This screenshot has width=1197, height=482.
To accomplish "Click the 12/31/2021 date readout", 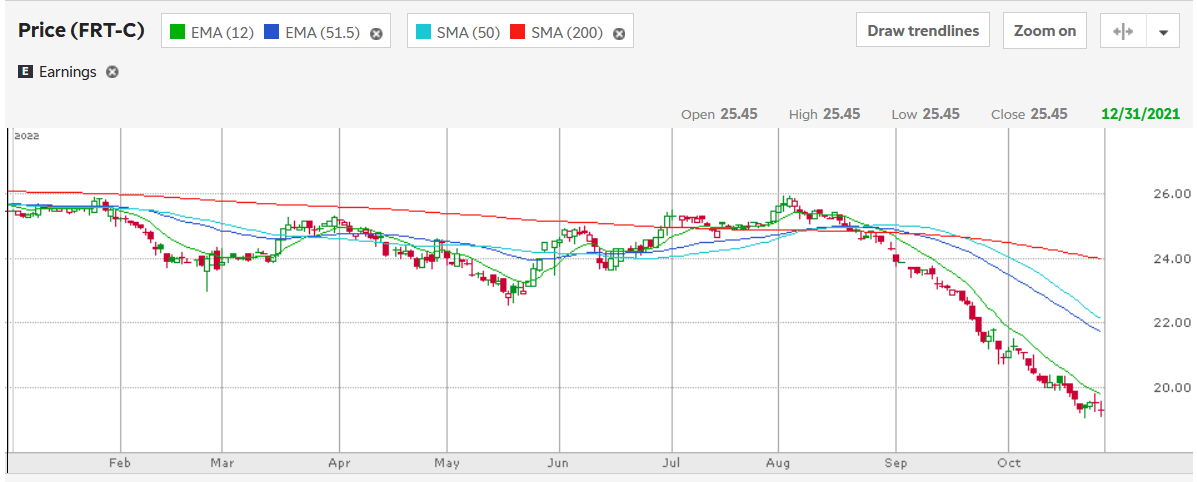I will click(x=1141, y=114).
